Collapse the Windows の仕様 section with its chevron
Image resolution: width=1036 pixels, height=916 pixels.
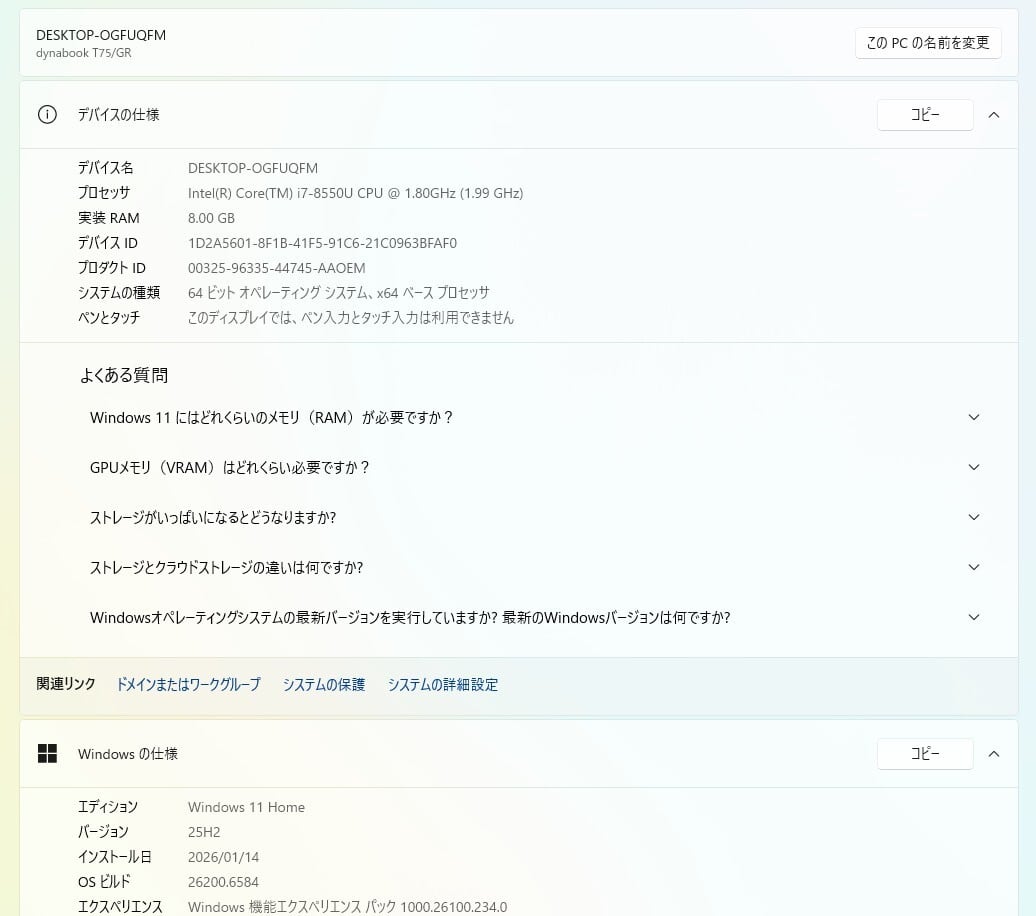pos(993,754)
